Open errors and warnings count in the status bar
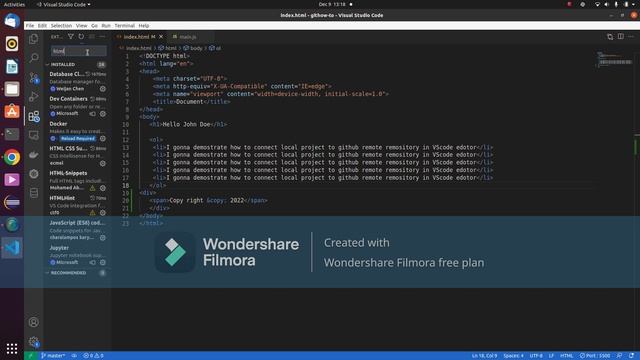Image resolution: width=640 pixels, height=360 pixels. pyautogui.click(x=93, y=356)
